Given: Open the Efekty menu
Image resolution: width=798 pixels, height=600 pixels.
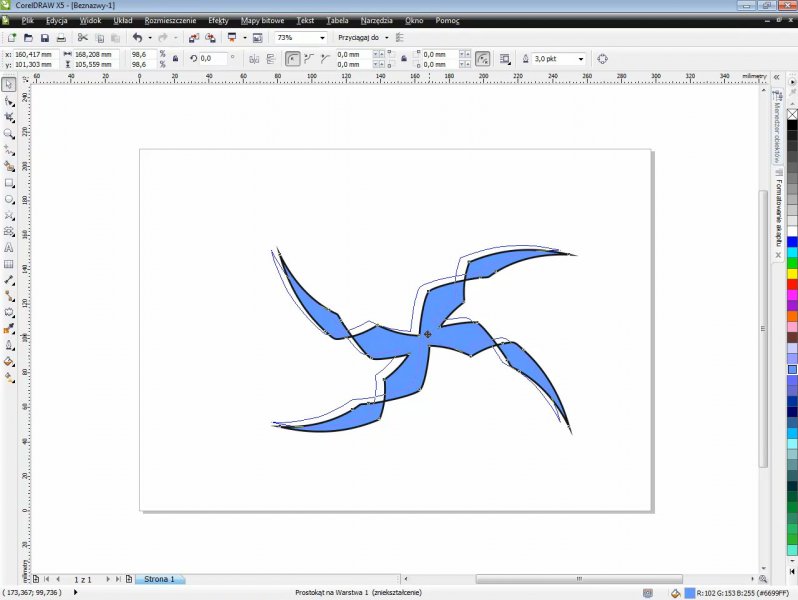Looking at the screenshot, I should [218, 20].
